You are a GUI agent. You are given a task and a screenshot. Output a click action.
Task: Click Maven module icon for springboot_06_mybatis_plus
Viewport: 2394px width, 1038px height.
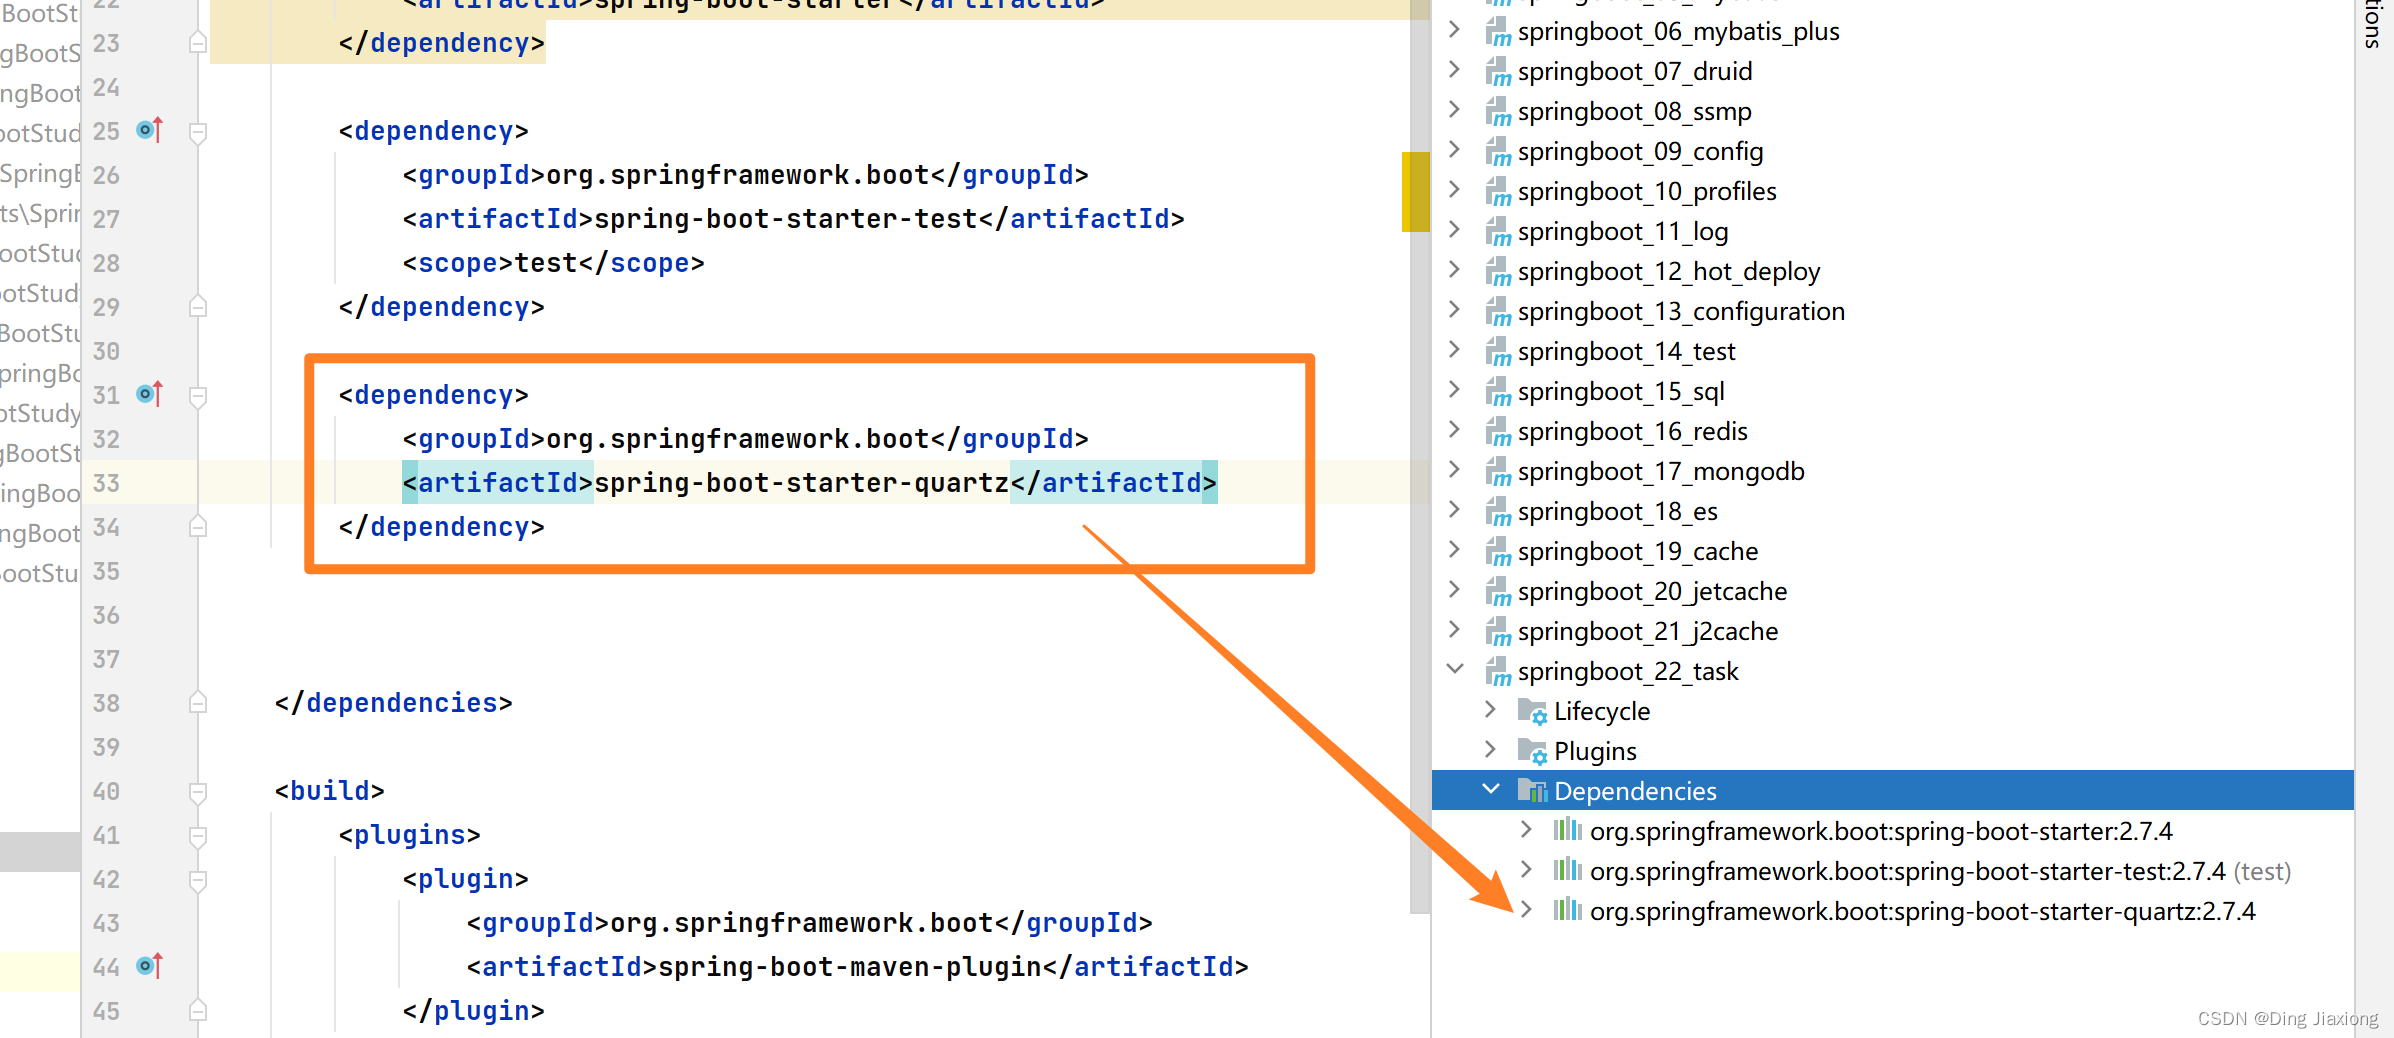coord(1498,32)
